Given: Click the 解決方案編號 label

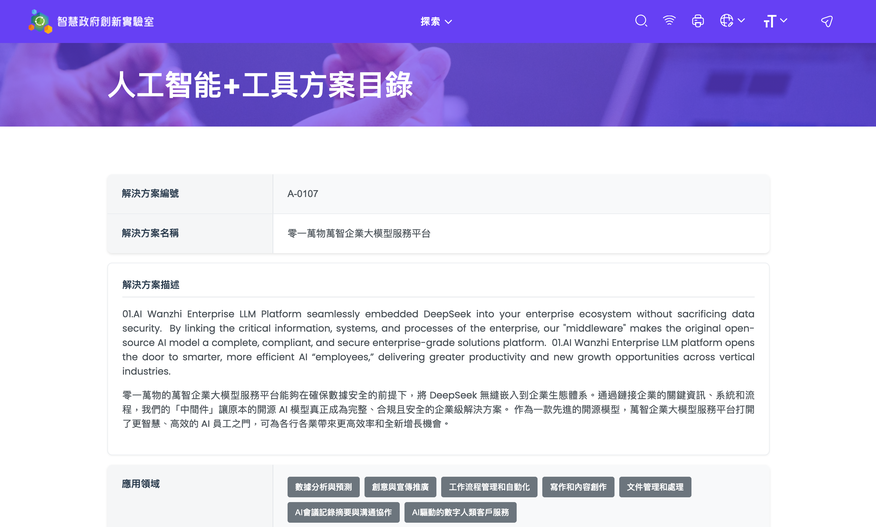Looking at the screenshot, I should pyautogui.click(x=150, y=193).
